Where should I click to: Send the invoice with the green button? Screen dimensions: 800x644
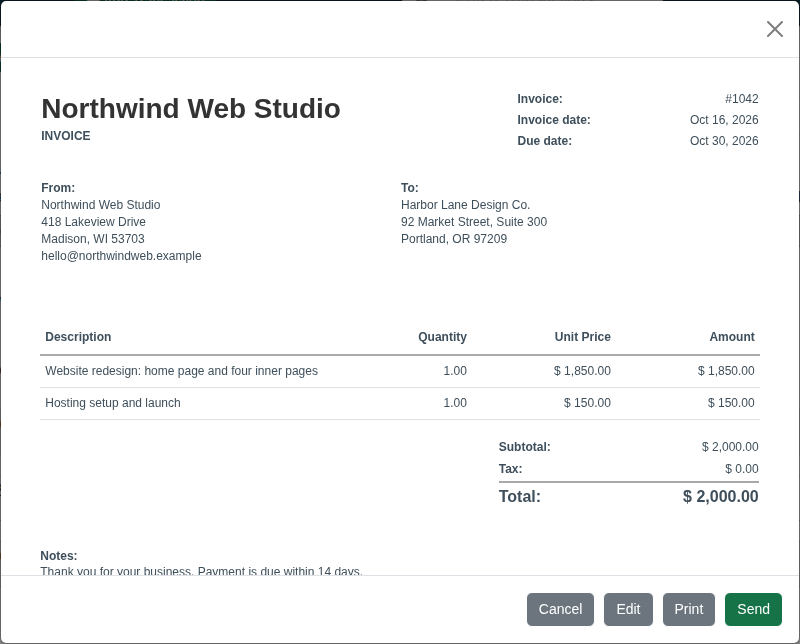753,609
